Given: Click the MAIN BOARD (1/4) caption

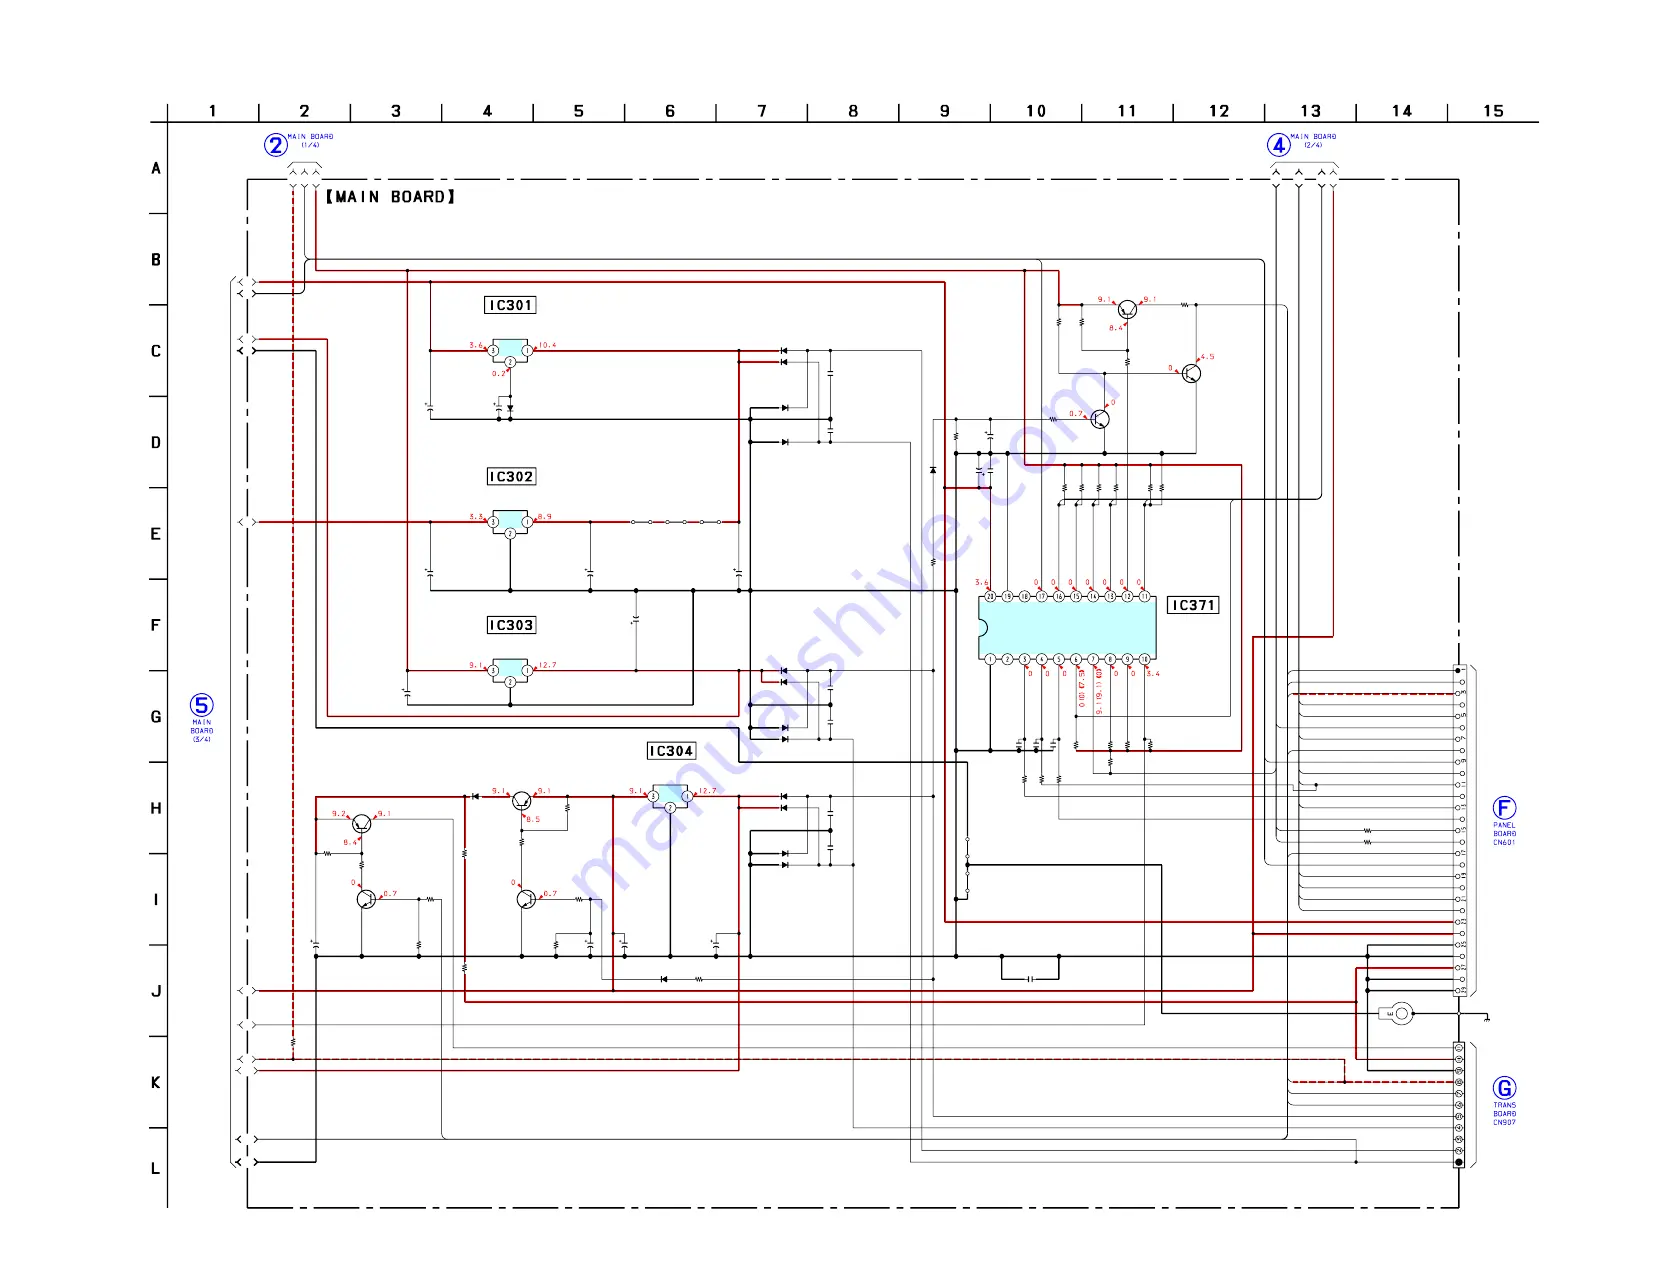Looking at the screenshot, I should (310, 141).
